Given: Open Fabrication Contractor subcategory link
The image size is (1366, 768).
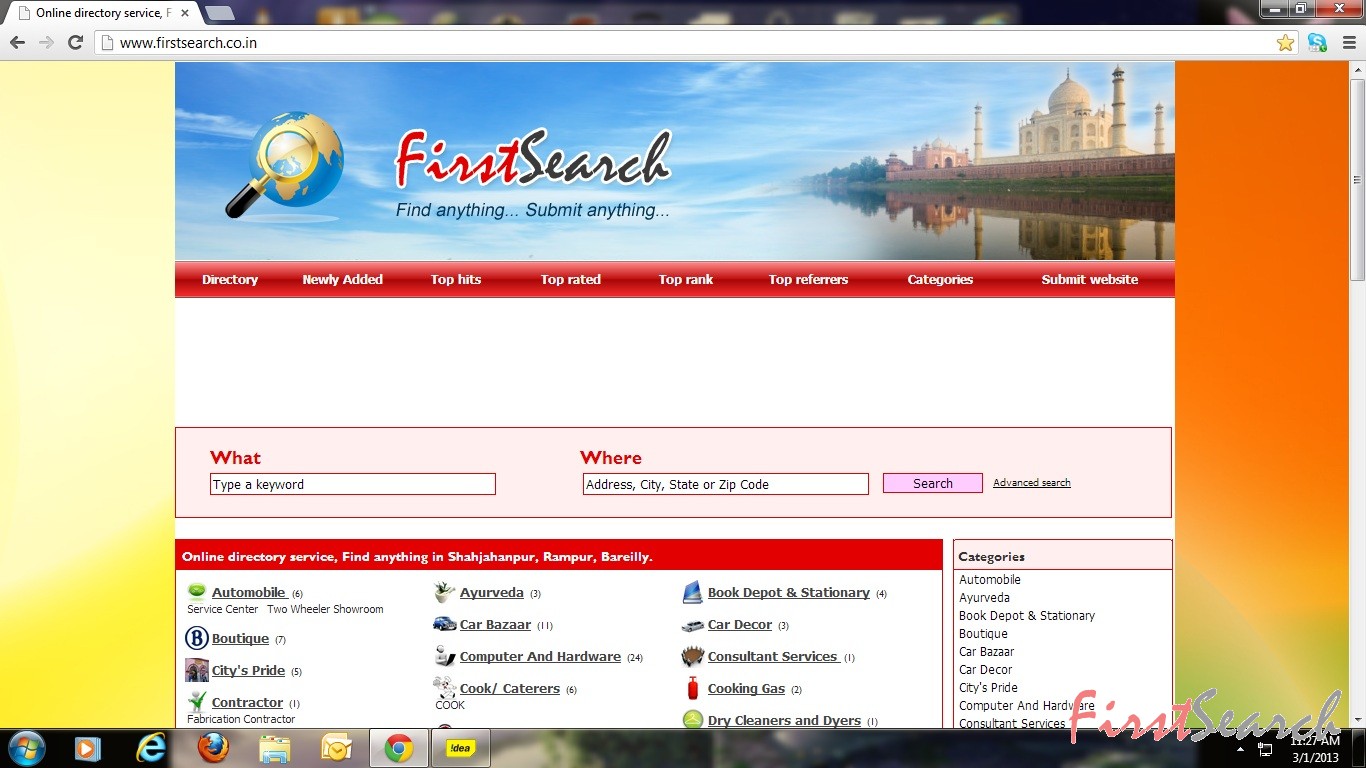Looking at the screenshot, I should [x=241, y=719].
